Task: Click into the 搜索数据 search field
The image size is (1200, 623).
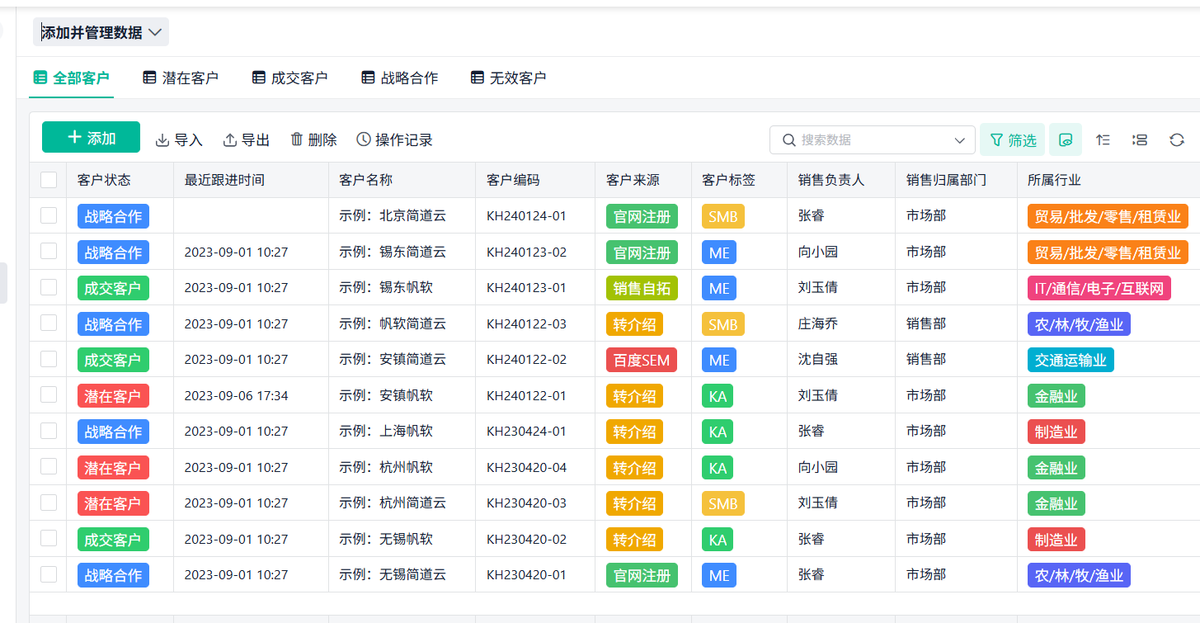Action: (865, 140)
